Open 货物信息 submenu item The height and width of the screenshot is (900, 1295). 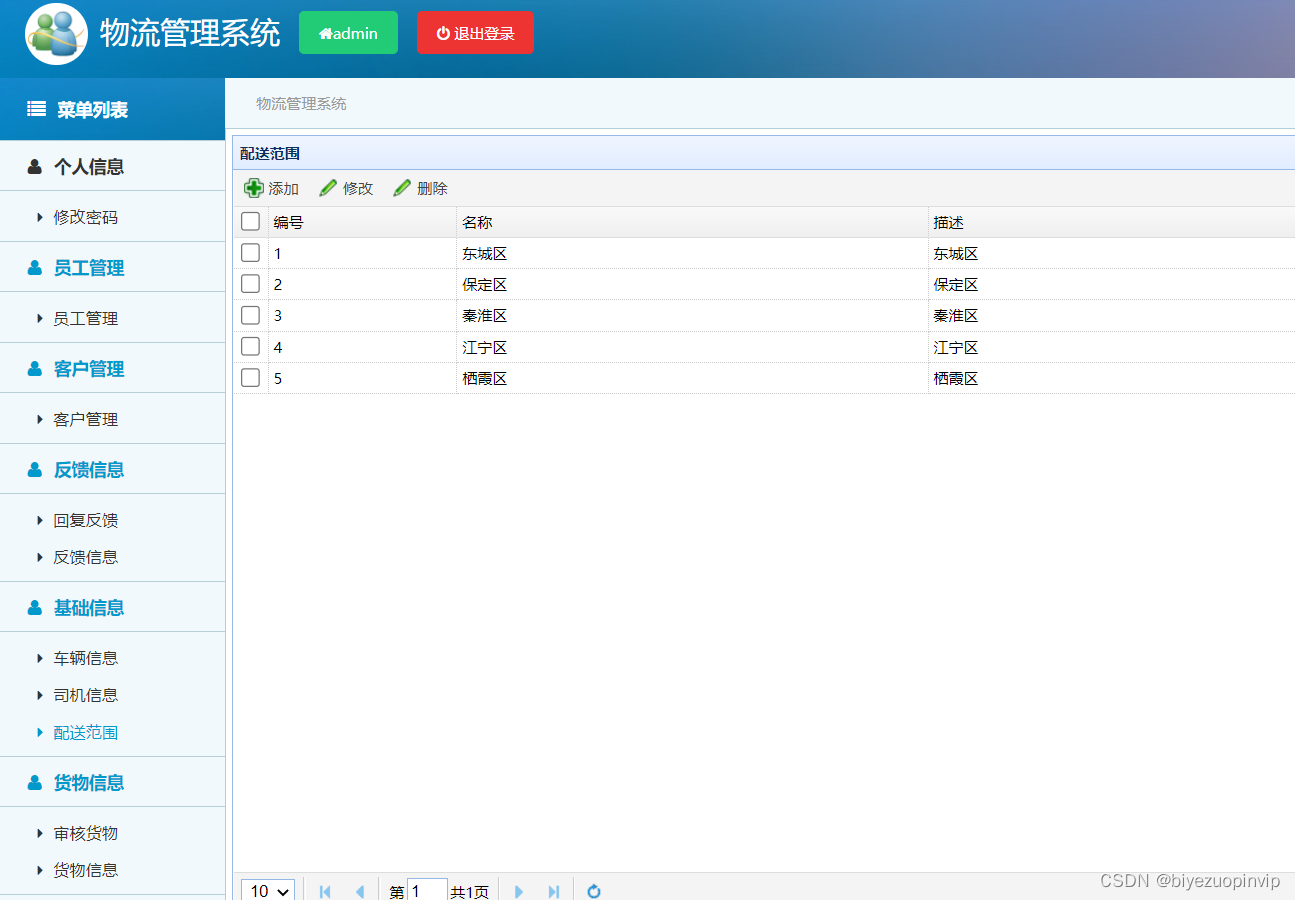[x=86, y=870]
